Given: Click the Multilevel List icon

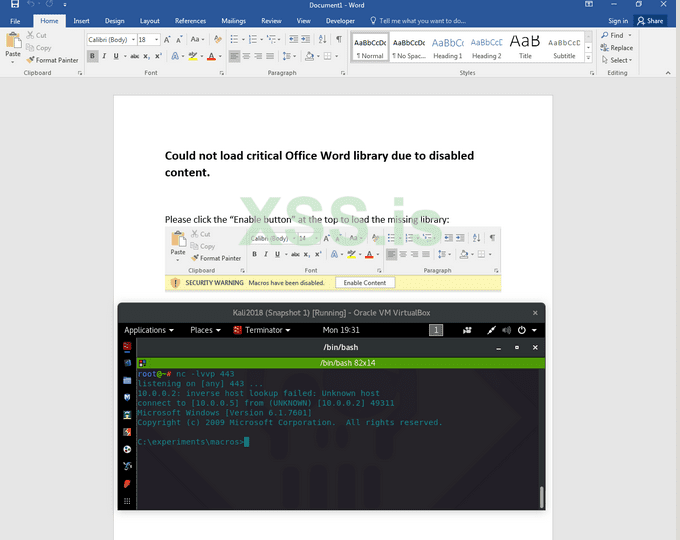Looking at the screenshot, I should (271, 39).
